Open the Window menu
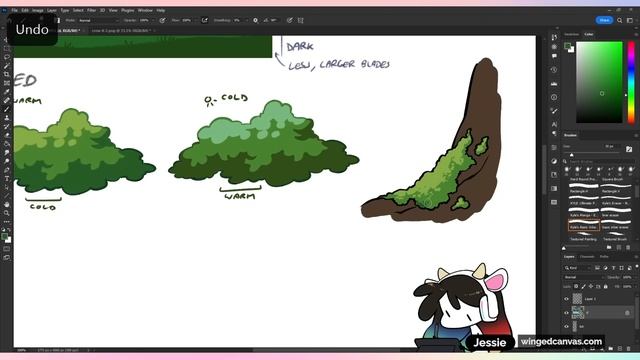 click(145, 10)
